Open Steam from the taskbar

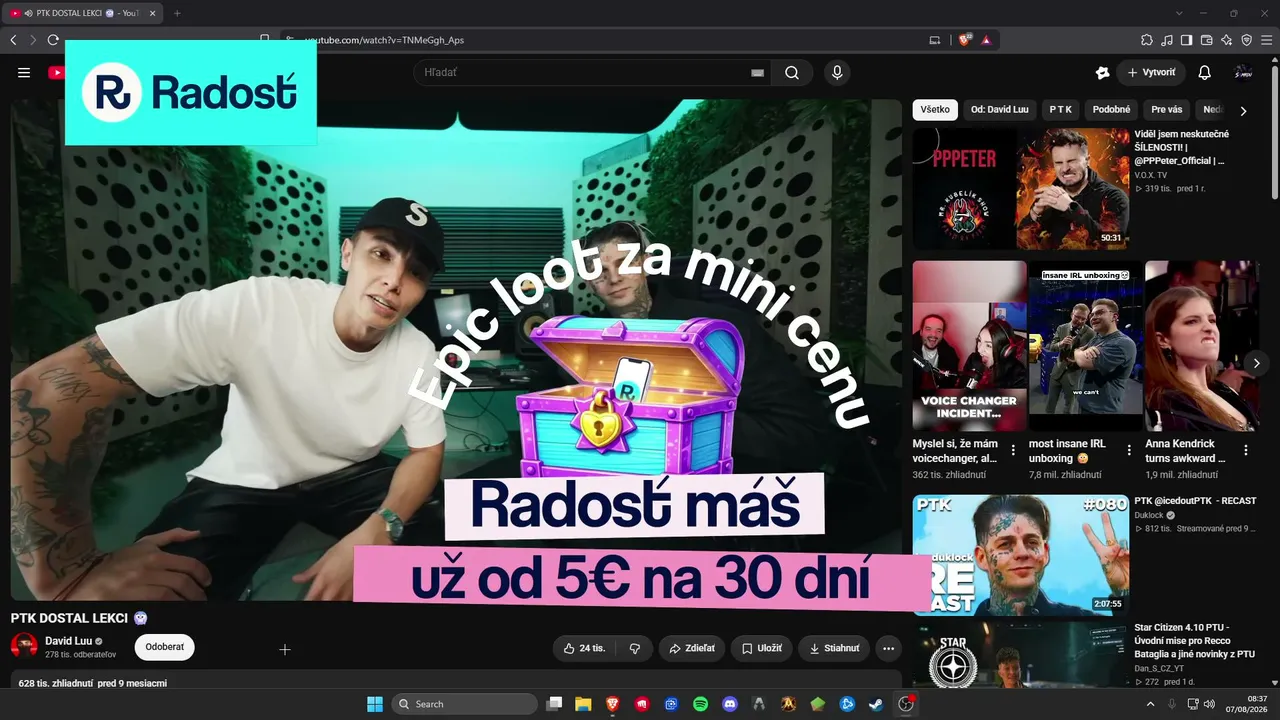point(876,704)
